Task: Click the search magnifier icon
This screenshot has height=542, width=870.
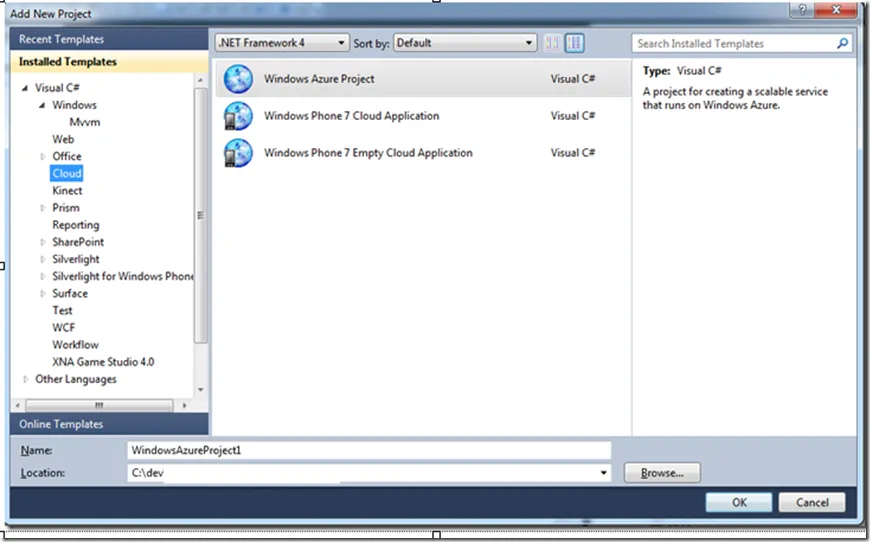Action: [842, 43]
